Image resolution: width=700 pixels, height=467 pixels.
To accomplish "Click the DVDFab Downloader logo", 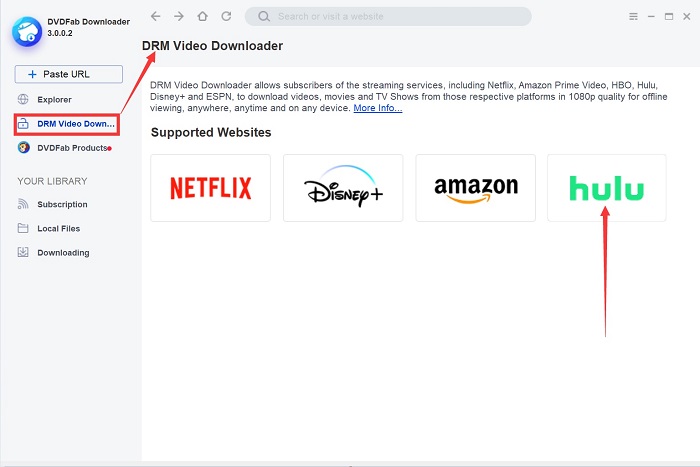I will pos(27,31).
